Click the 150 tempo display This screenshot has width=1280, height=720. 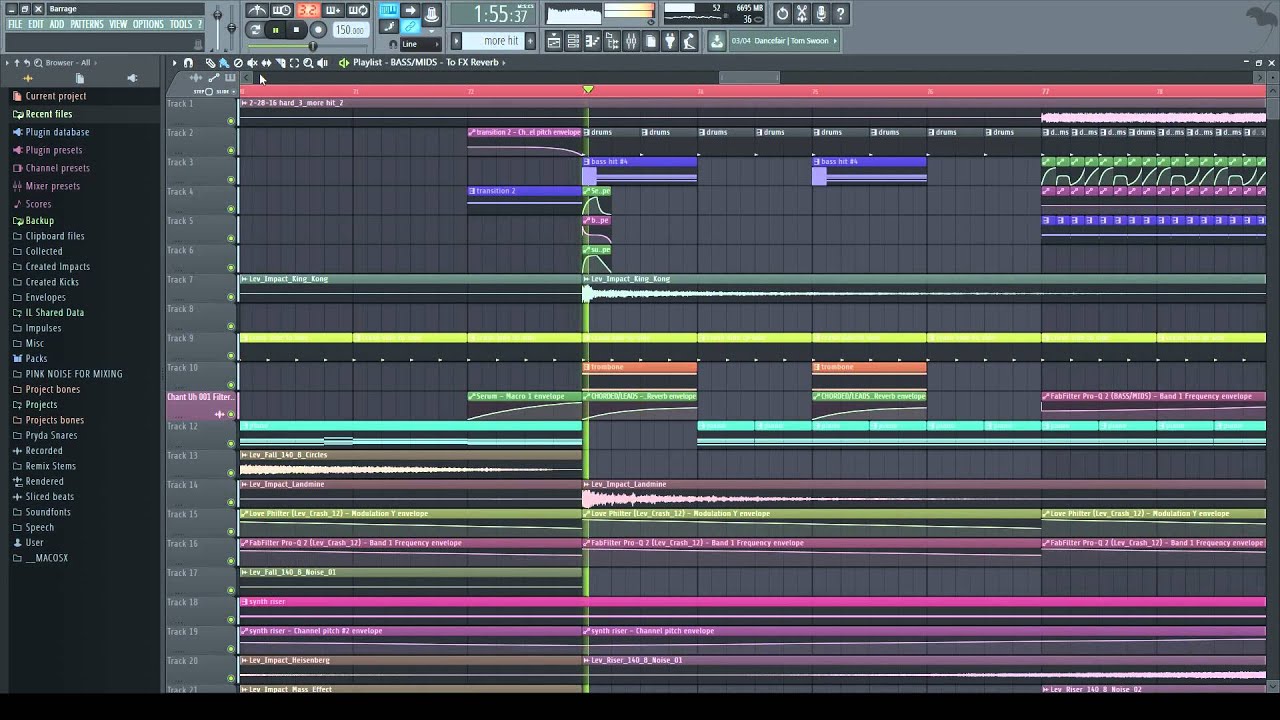[x=350, y=31]
